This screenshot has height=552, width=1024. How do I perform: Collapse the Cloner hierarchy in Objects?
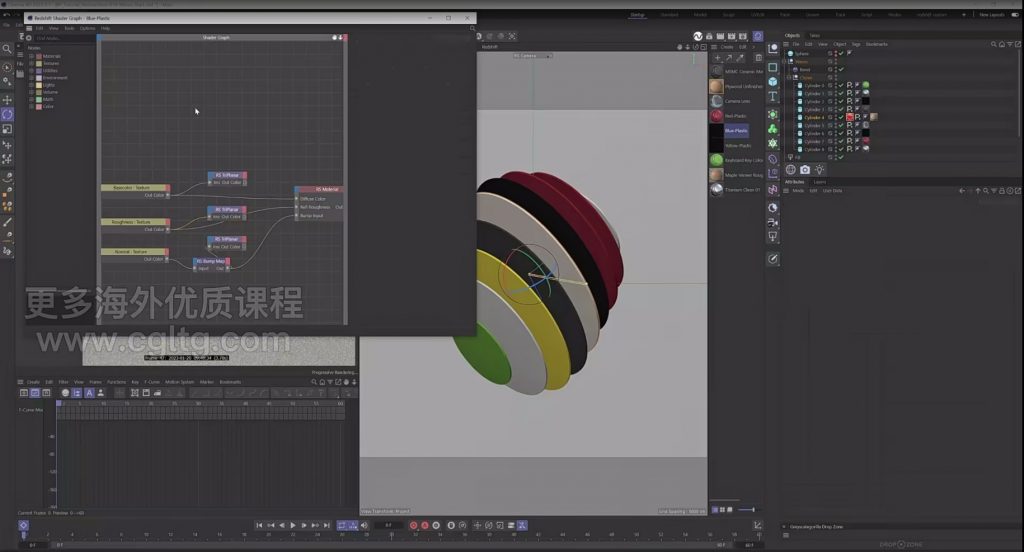(x=789, y=78)
